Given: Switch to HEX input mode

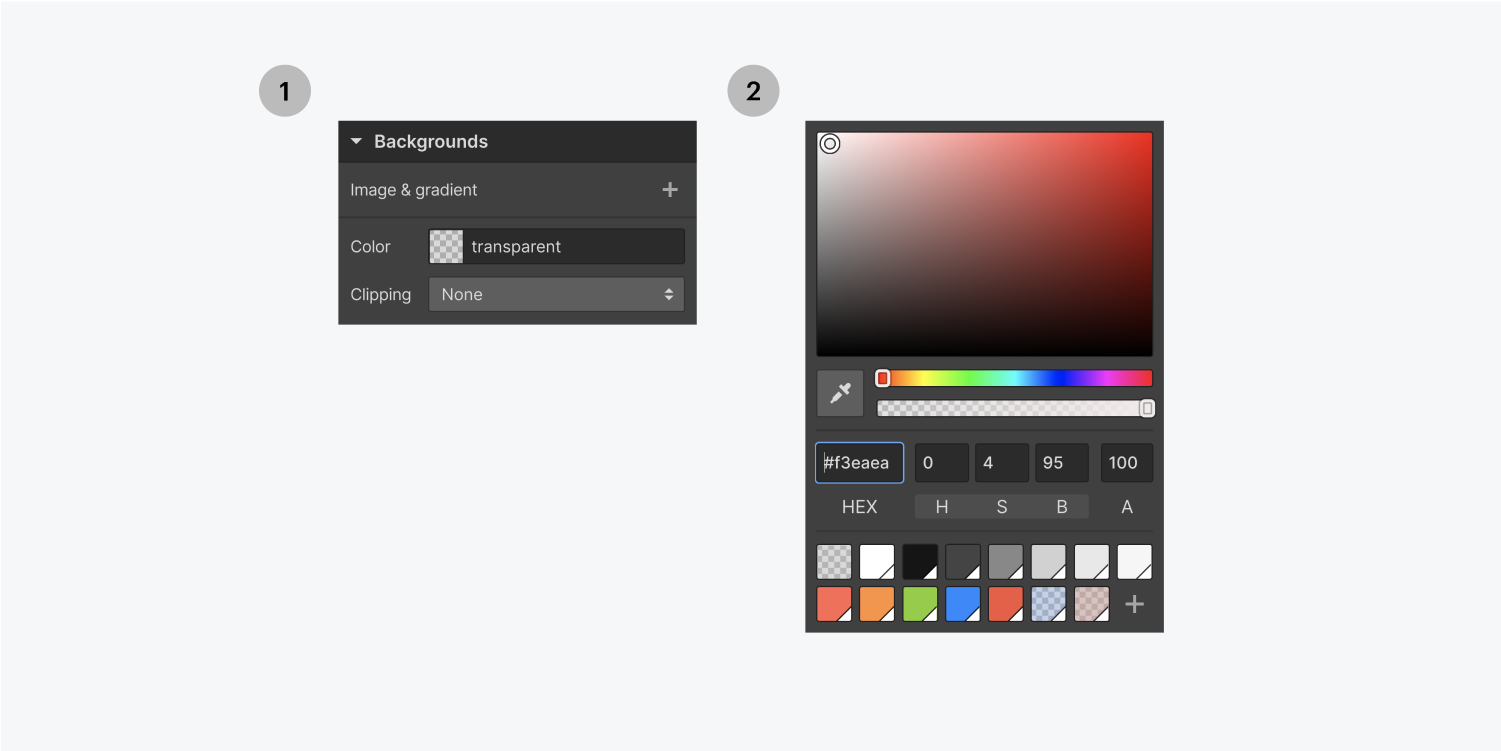Looking at the screenshot, I should pos(858,507).
